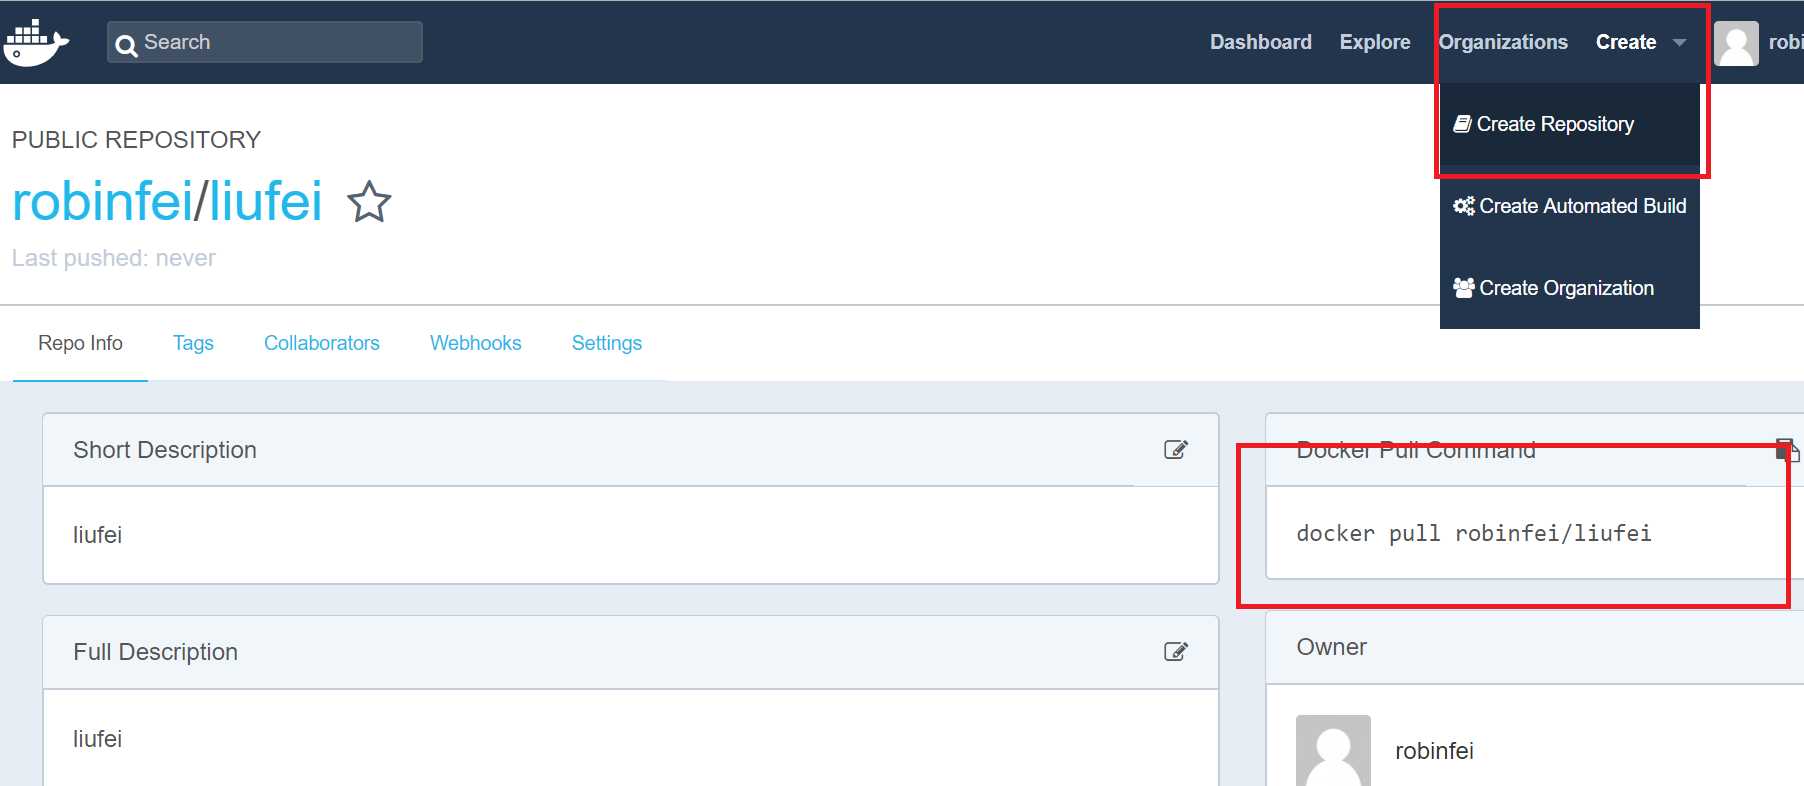
Task: Switch to the Repo Info tab
Action: coord(80,343)
